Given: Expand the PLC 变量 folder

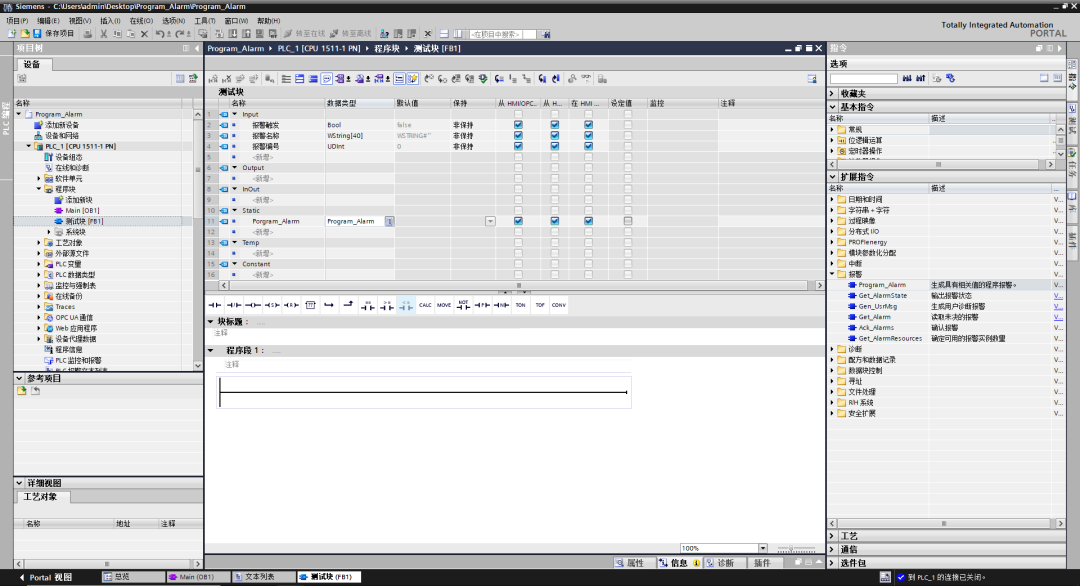Looking at the screenshot, I should point(39,264).
